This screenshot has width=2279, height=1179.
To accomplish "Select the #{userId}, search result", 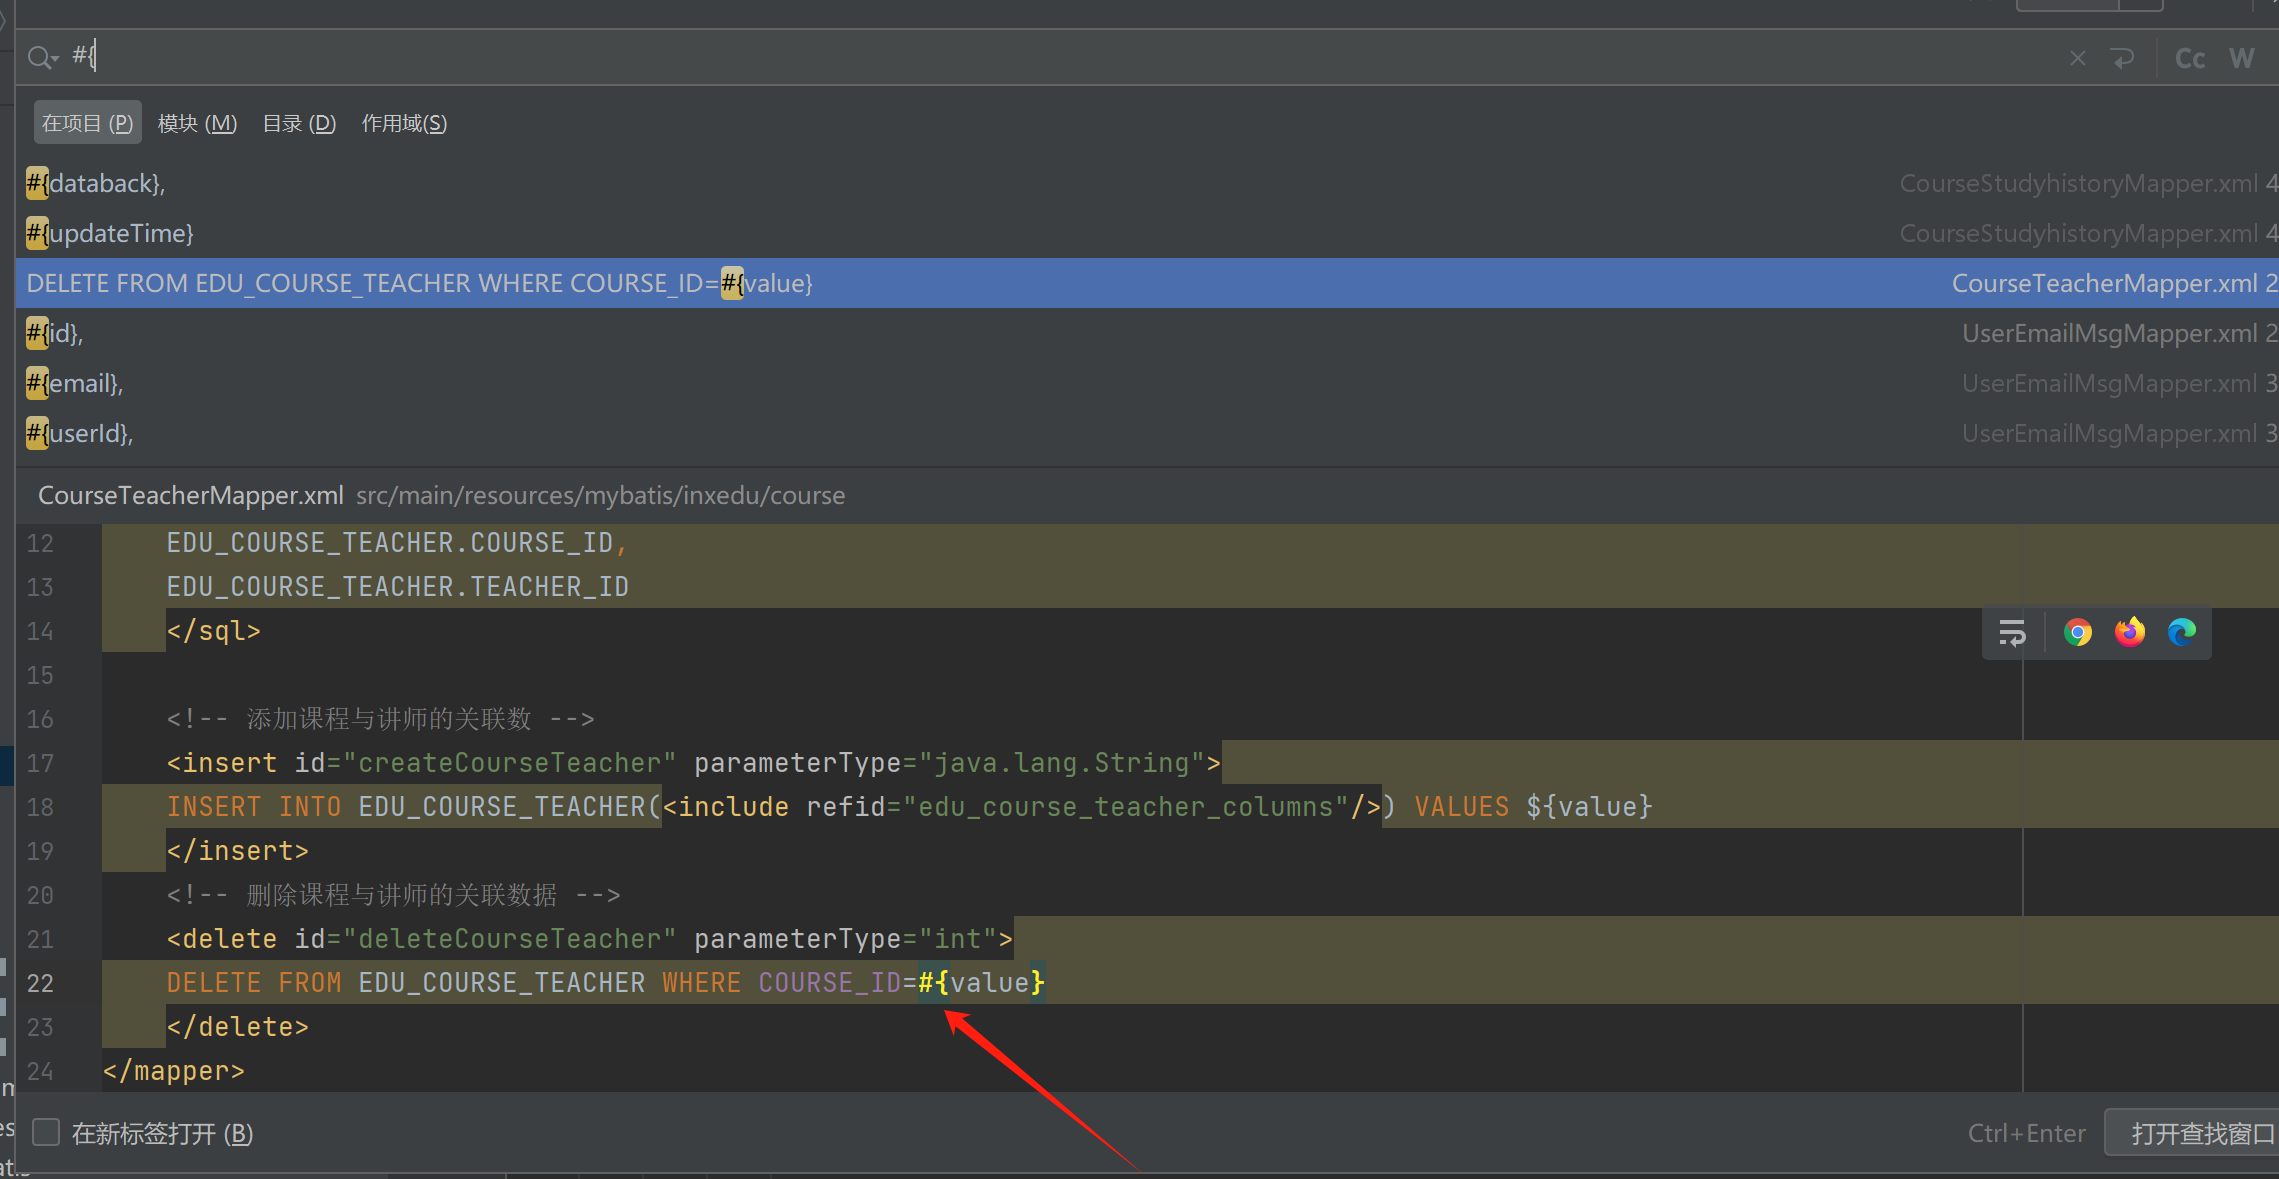I will pos(1147,433).
